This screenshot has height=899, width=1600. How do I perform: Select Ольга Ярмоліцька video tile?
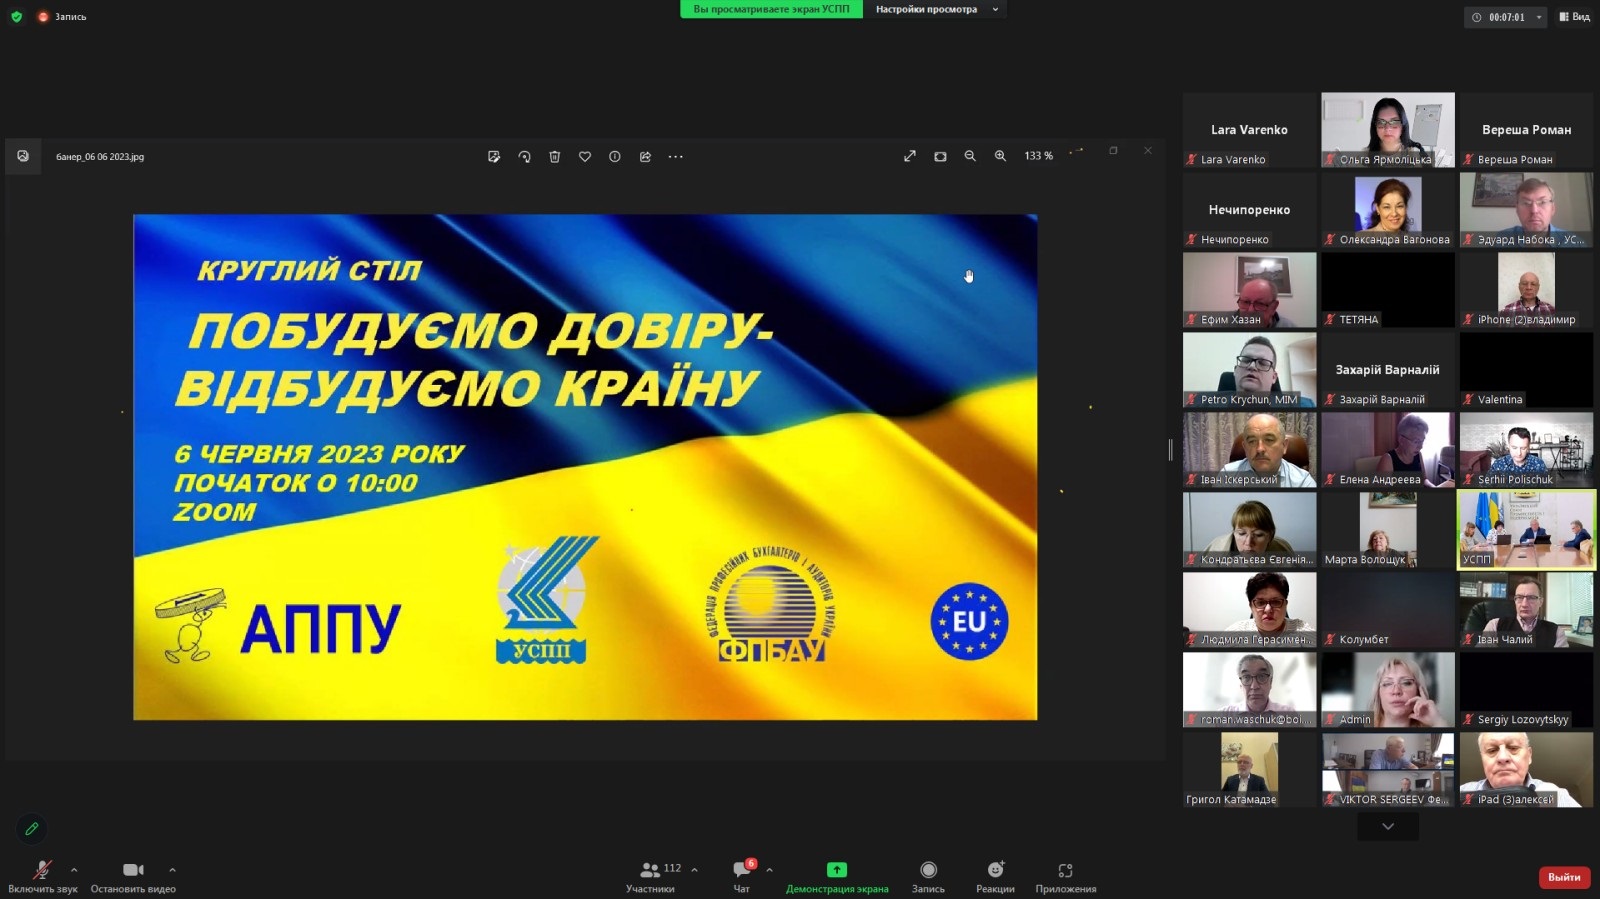1388,130
